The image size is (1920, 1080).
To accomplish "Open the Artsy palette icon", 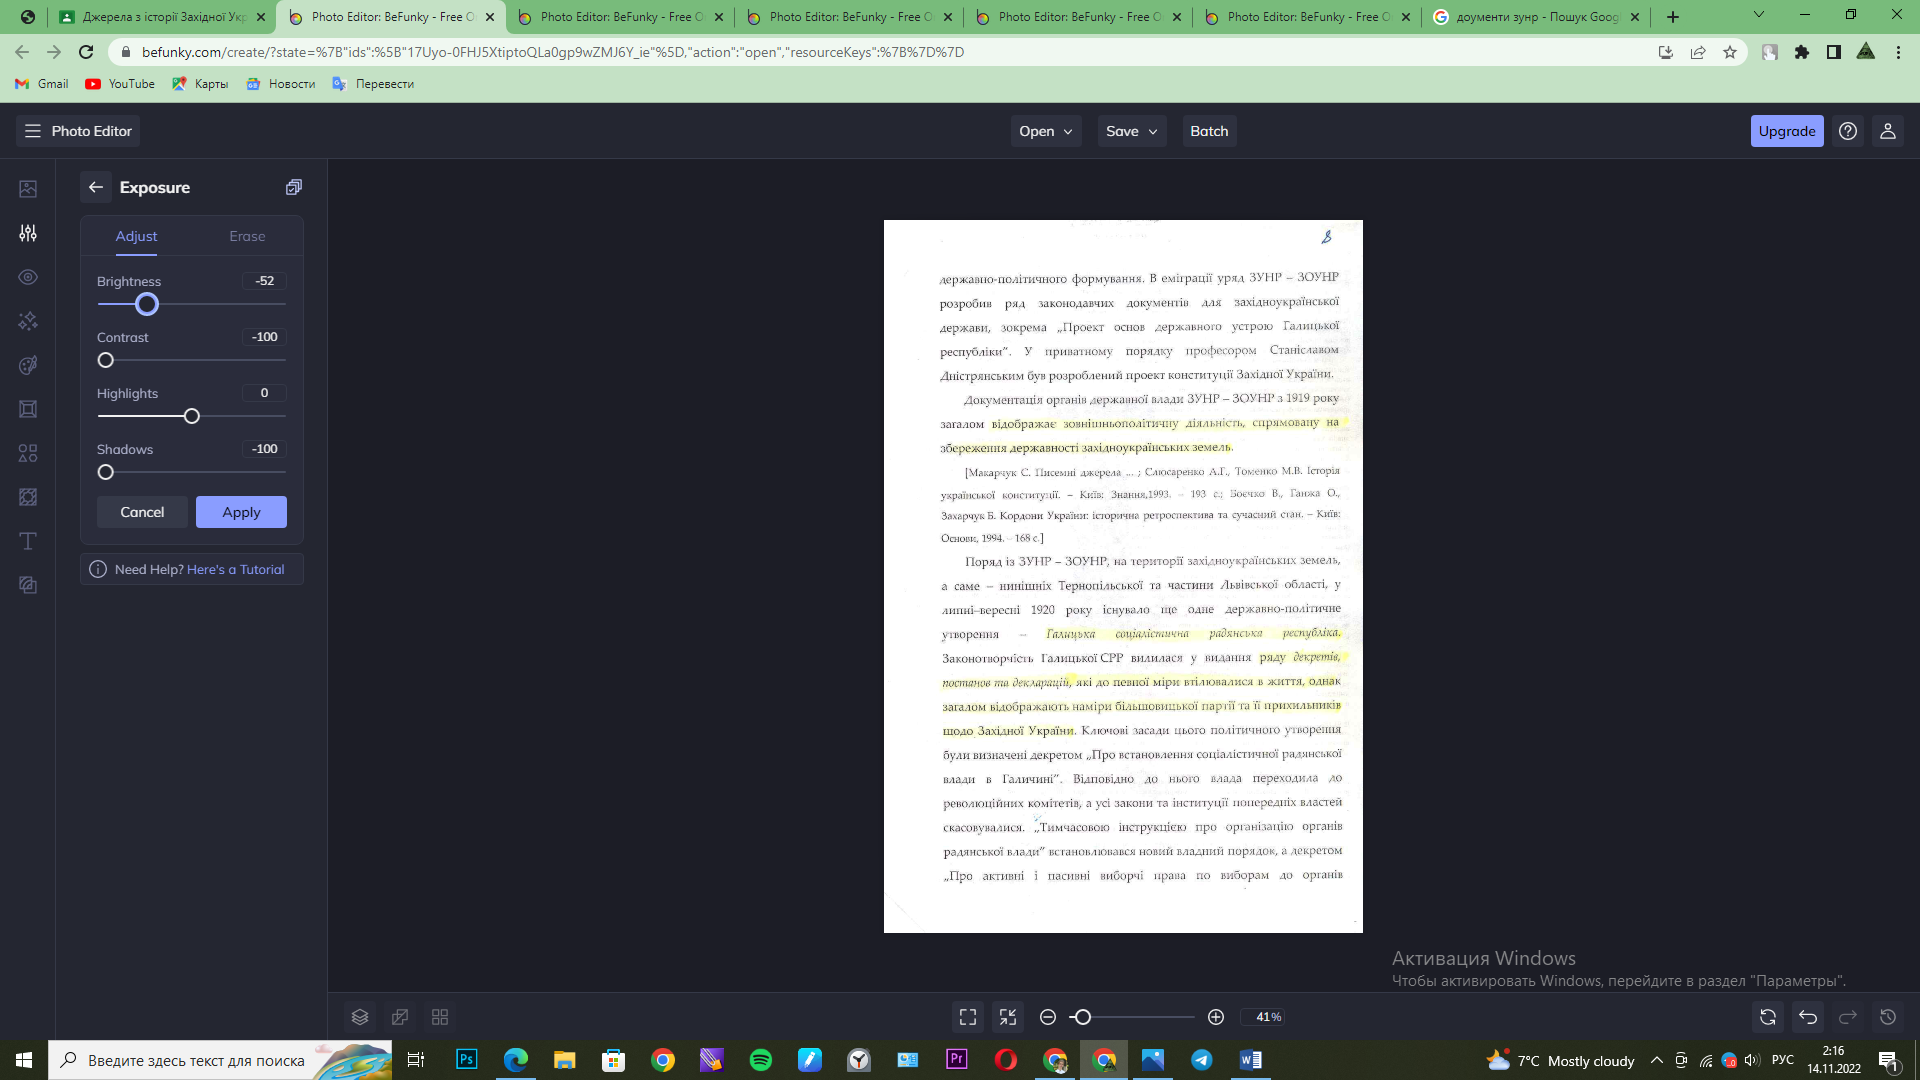I will (x=28, y=365).
